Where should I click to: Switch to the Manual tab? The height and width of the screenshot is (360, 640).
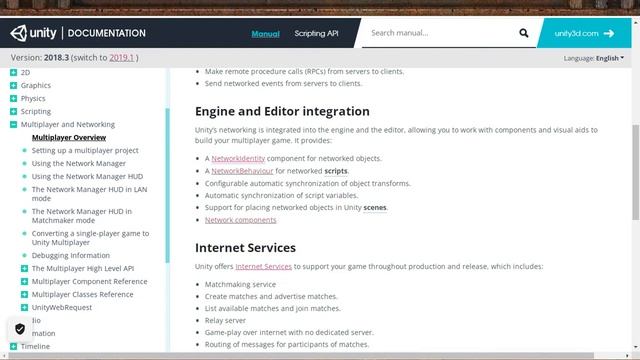click(265, 33)
